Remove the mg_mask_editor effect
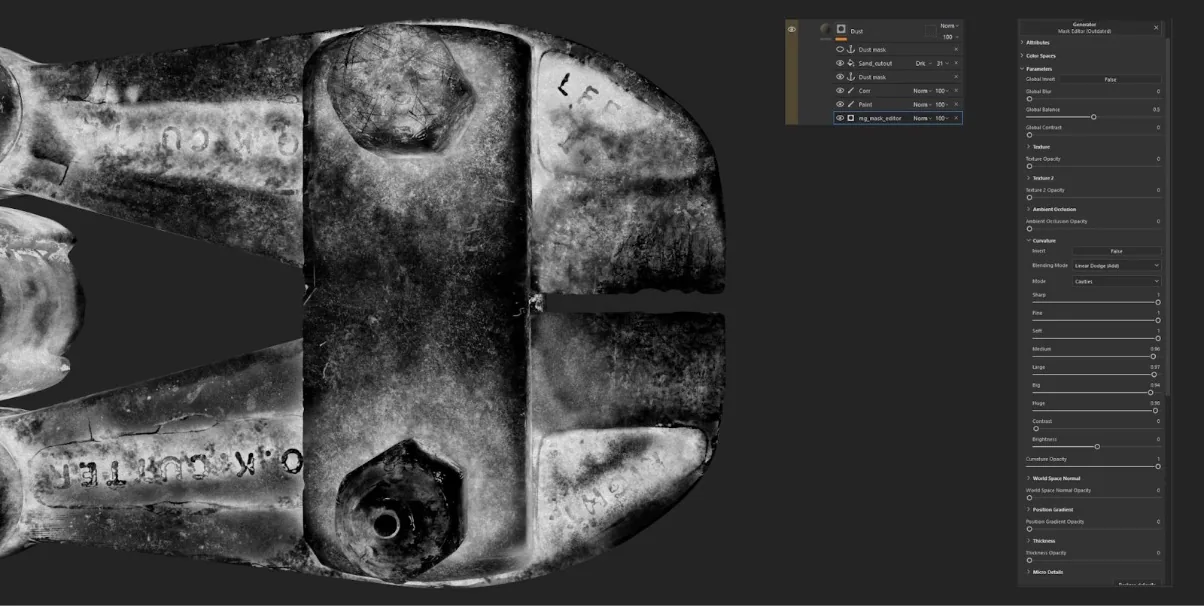 (956, 118)
